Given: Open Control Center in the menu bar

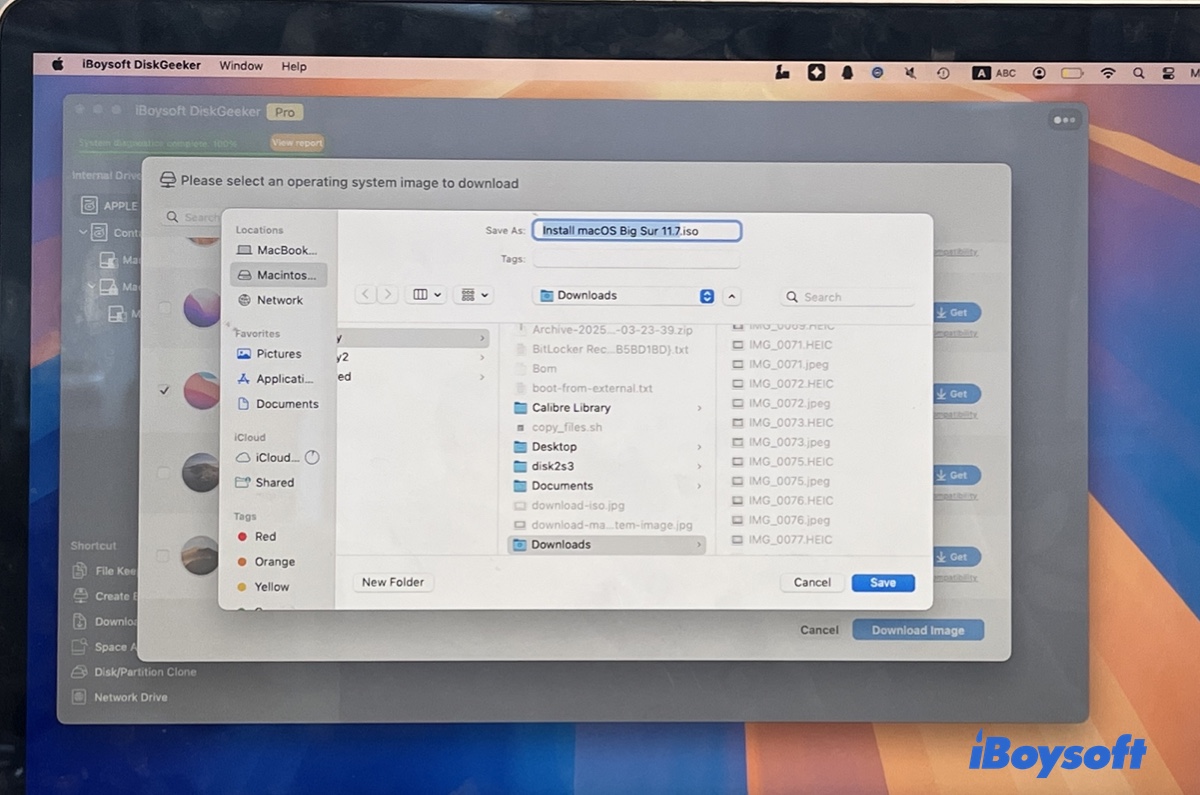Looking at the screenshot, I should pyautogui.click(x=1167, y=73).
